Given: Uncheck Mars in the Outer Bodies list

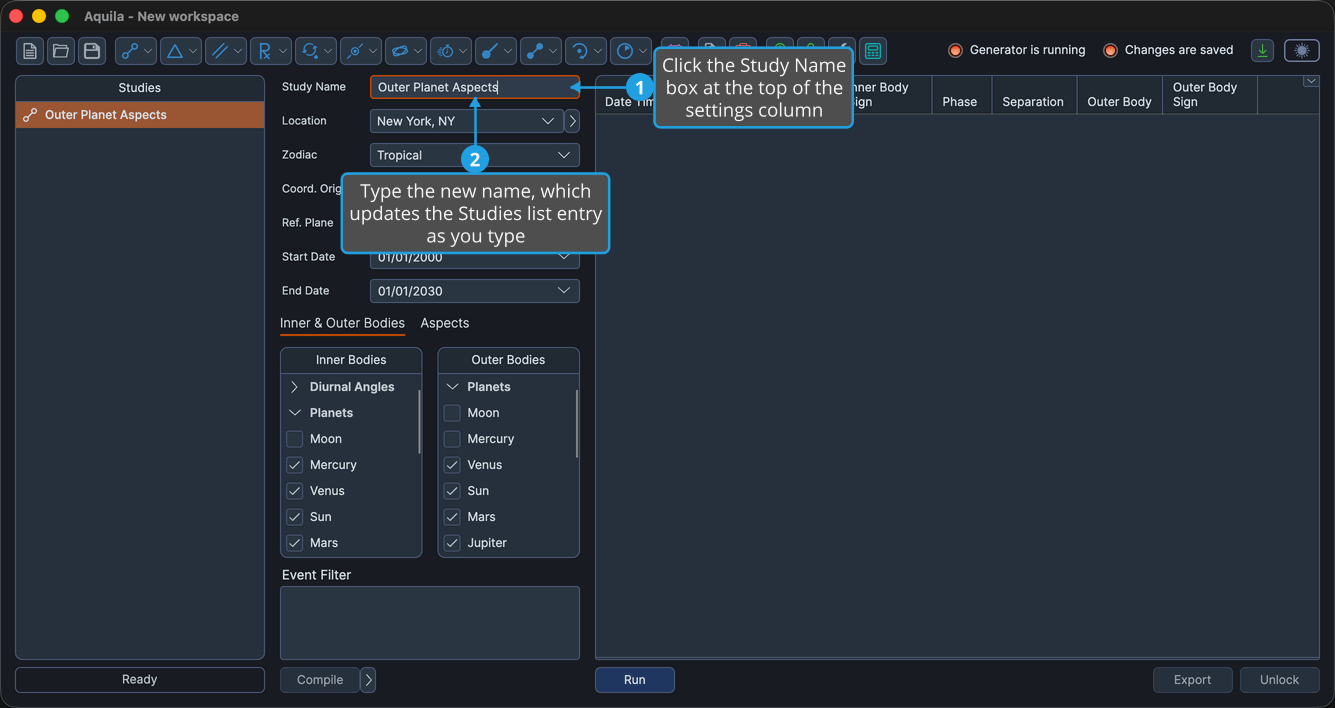Looking at the screenshot, I should click(x=452, y=517).
